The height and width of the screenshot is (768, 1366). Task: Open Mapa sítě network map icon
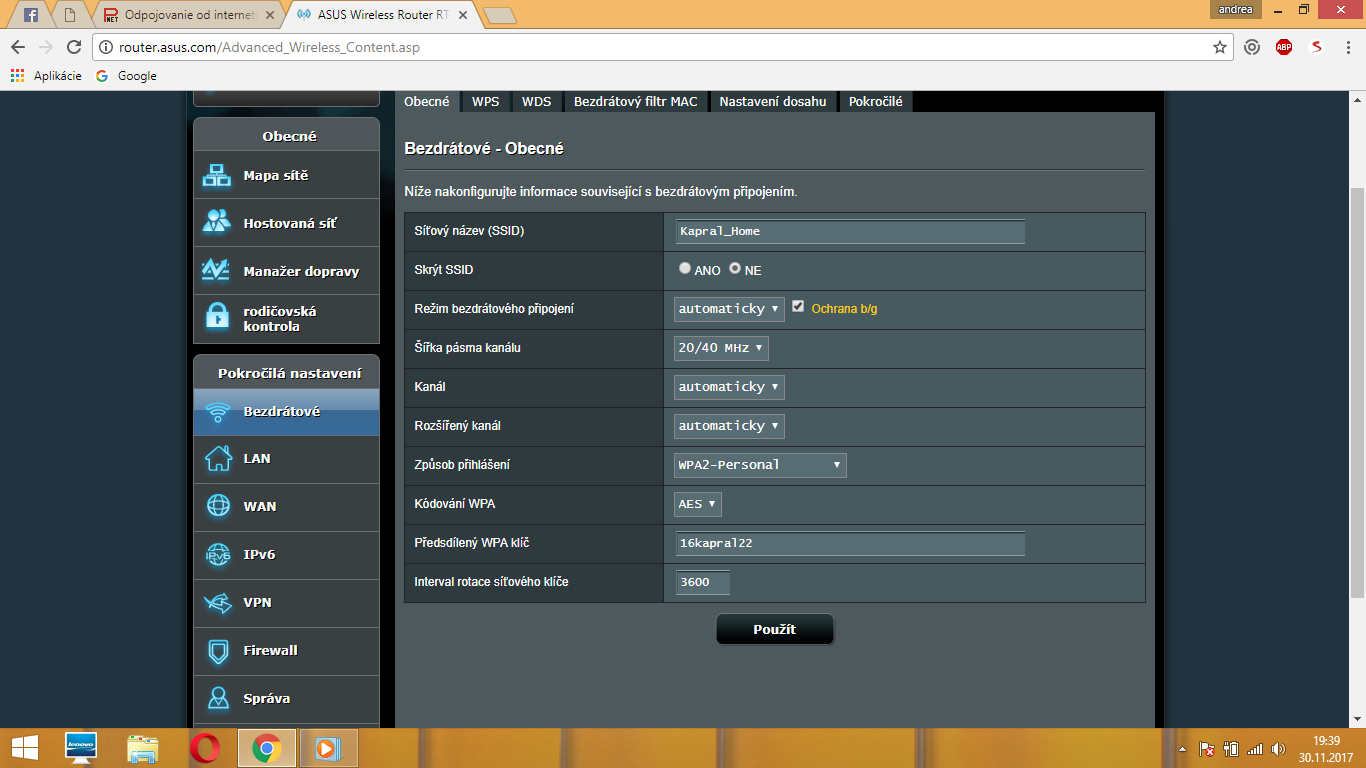[x=217, y=175]
